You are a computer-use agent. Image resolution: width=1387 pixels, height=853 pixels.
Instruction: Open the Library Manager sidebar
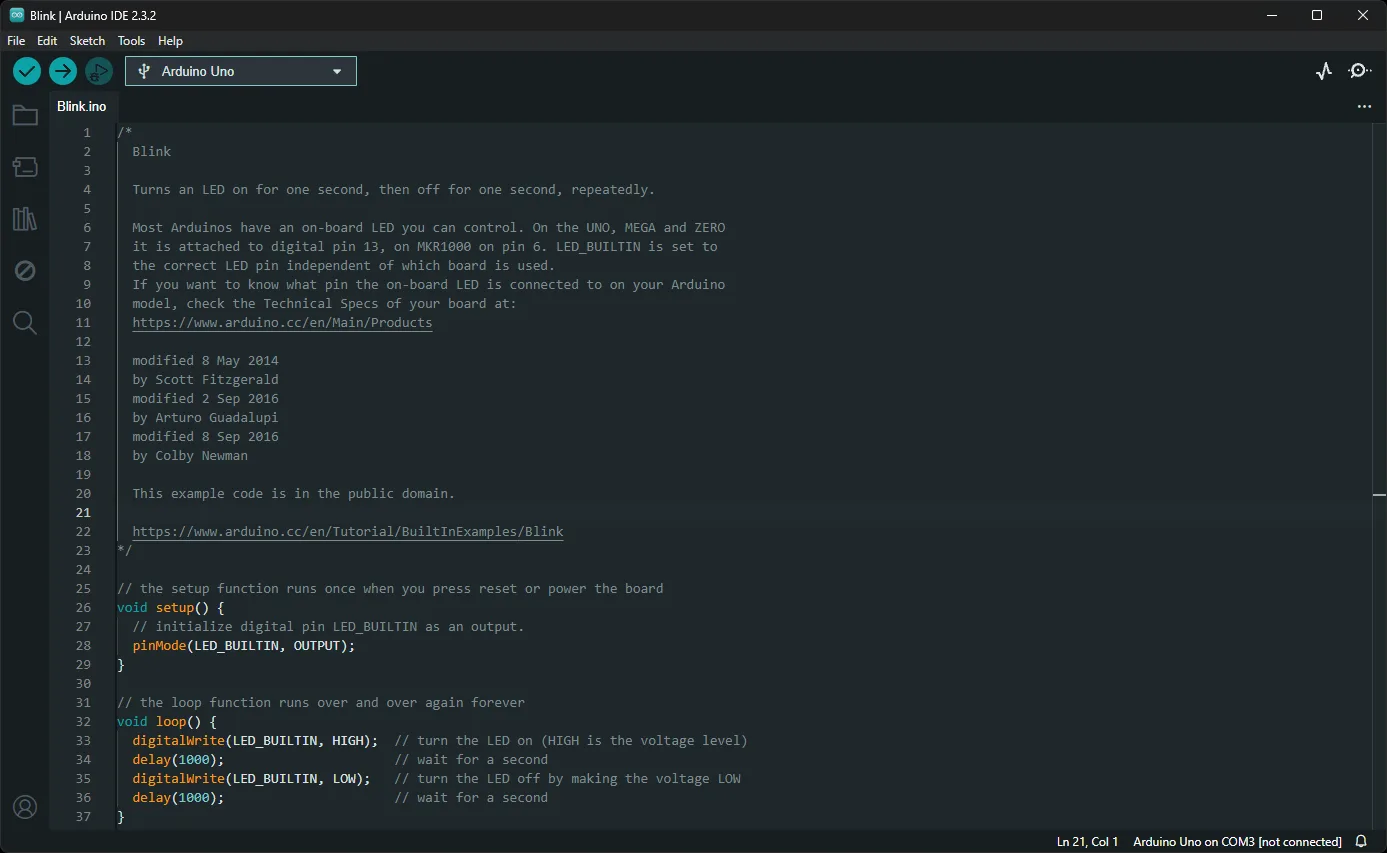(25, 219)
